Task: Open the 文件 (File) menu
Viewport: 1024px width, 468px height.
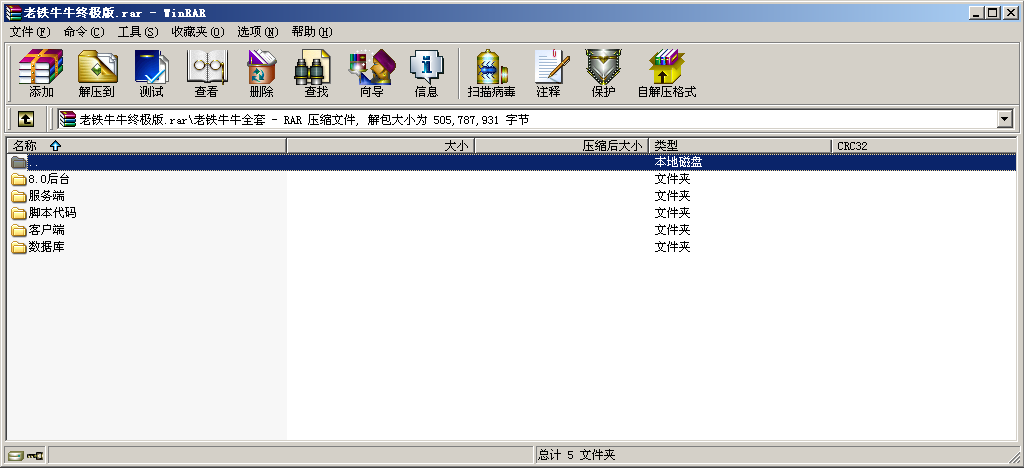Action: pos(29,32)
